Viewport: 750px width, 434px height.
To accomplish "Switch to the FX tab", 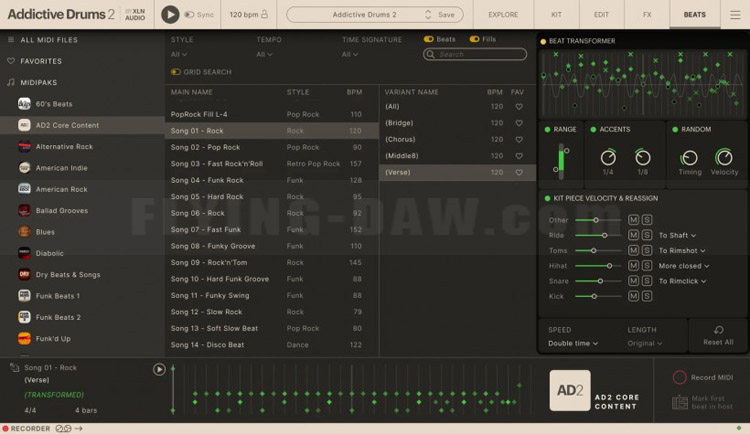I will (647, 15).
